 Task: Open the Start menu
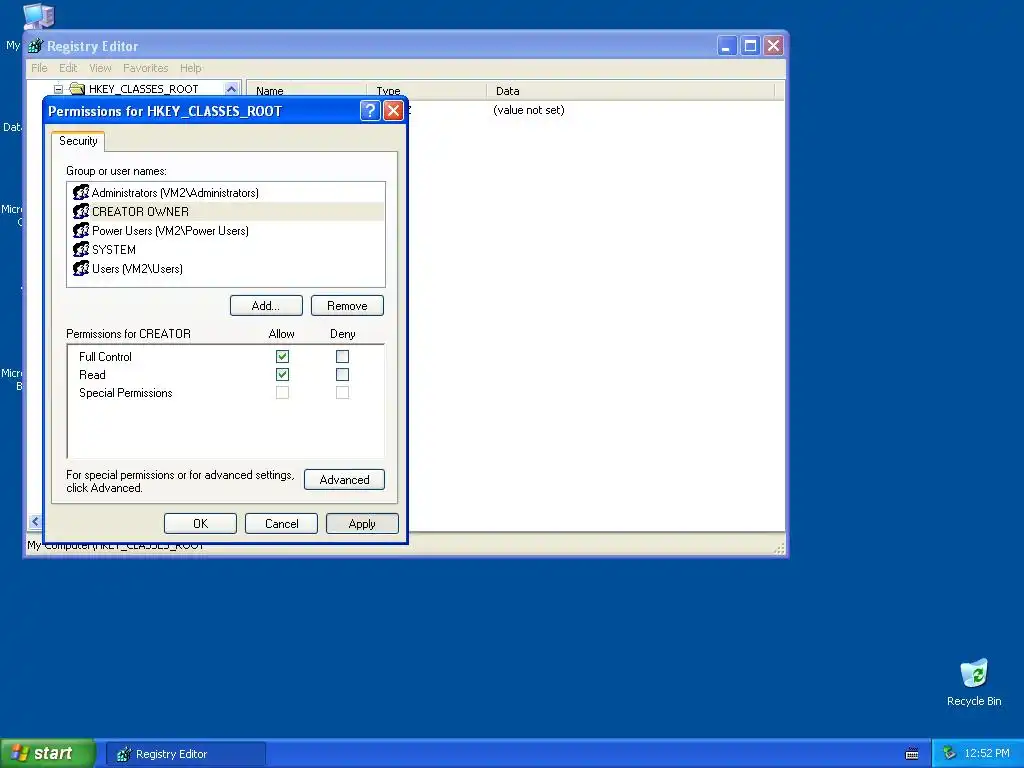pos(48,754)
